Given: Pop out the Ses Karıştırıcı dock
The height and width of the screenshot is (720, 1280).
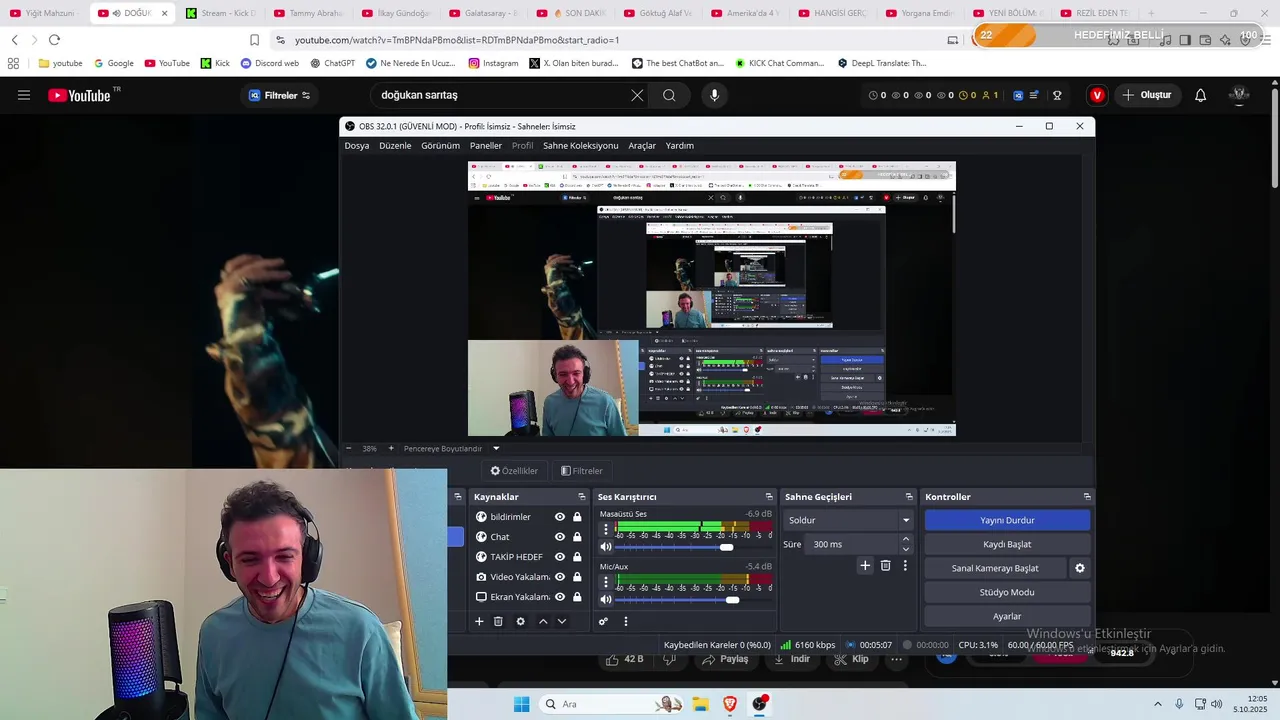Looking at the screenshot, I should 769,497.
